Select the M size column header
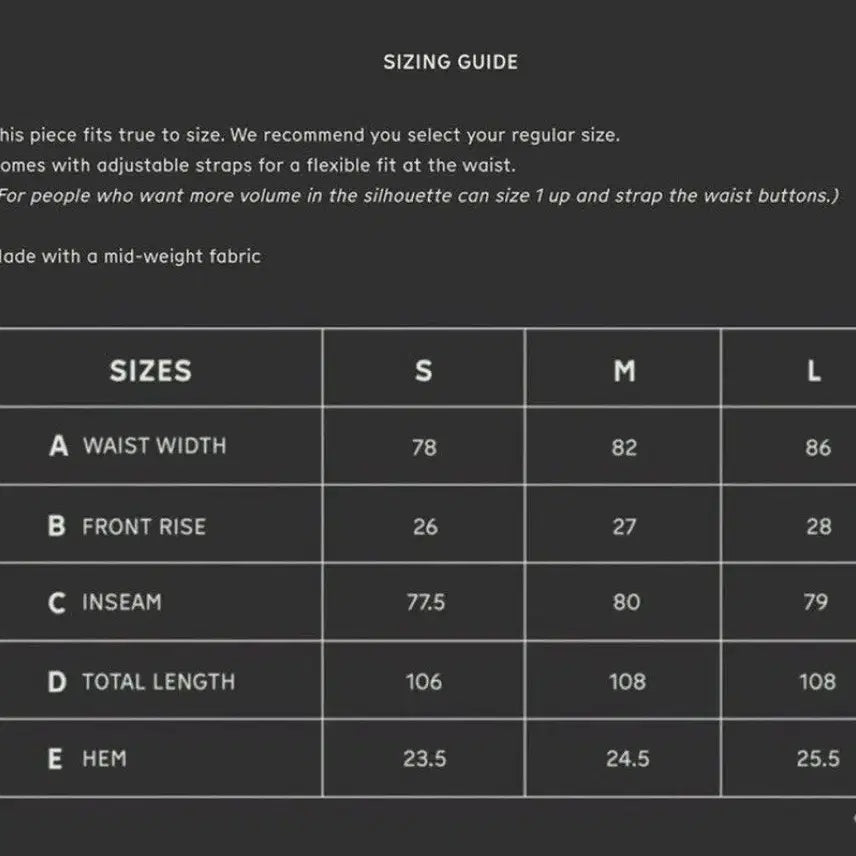 (x=624, y=371)
